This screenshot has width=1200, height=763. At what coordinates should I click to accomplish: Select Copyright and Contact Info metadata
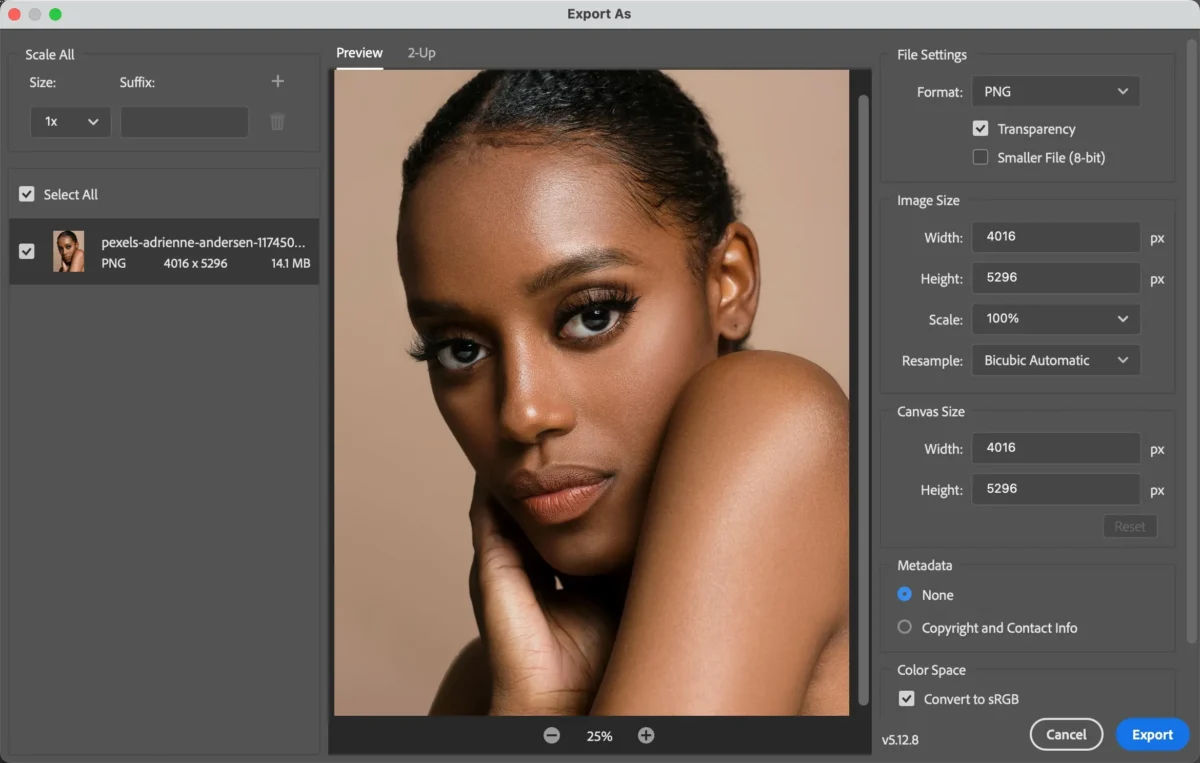click(x=904, y=627)
